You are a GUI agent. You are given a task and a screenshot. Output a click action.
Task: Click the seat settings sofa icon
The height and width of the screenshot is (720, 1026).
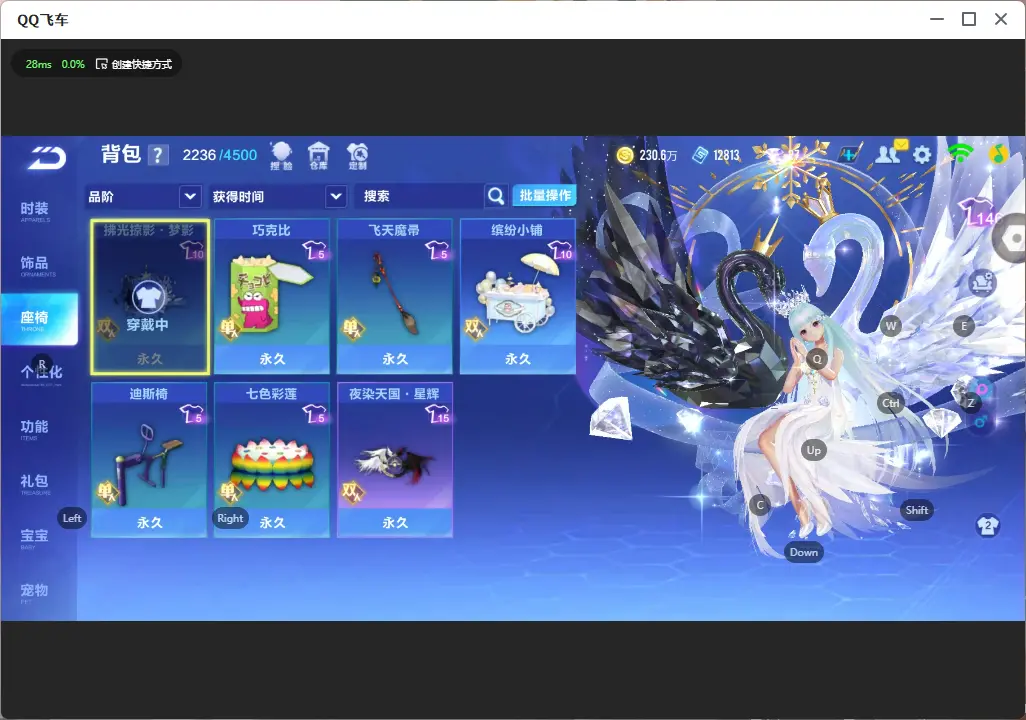click(x=982, y=282)
